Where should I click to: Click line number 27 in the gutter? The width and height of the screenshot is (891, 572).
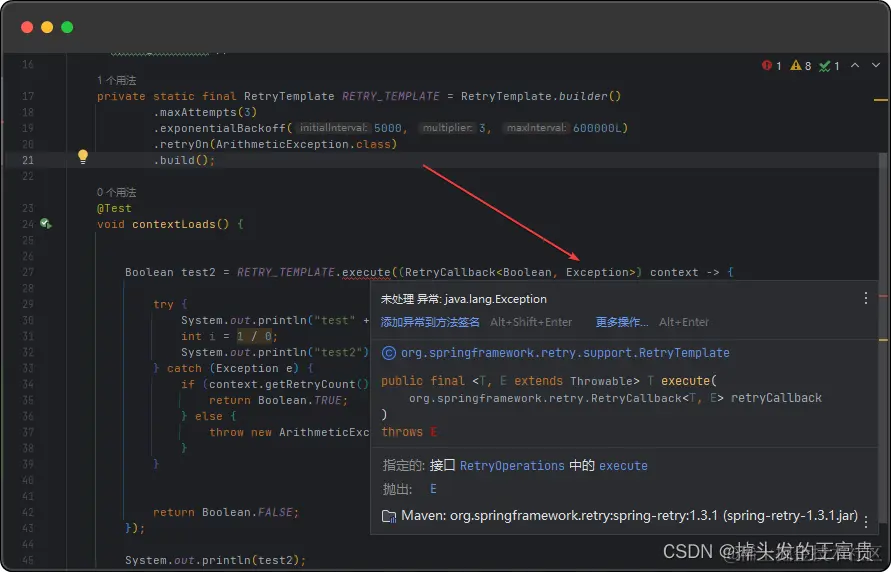27,272
